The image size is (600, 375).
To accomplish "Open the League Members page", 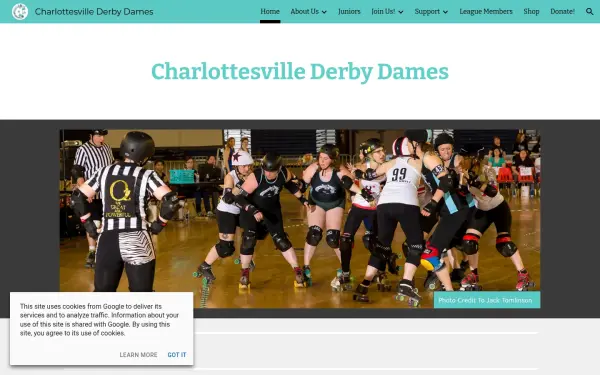I will [x=486, y=11].
